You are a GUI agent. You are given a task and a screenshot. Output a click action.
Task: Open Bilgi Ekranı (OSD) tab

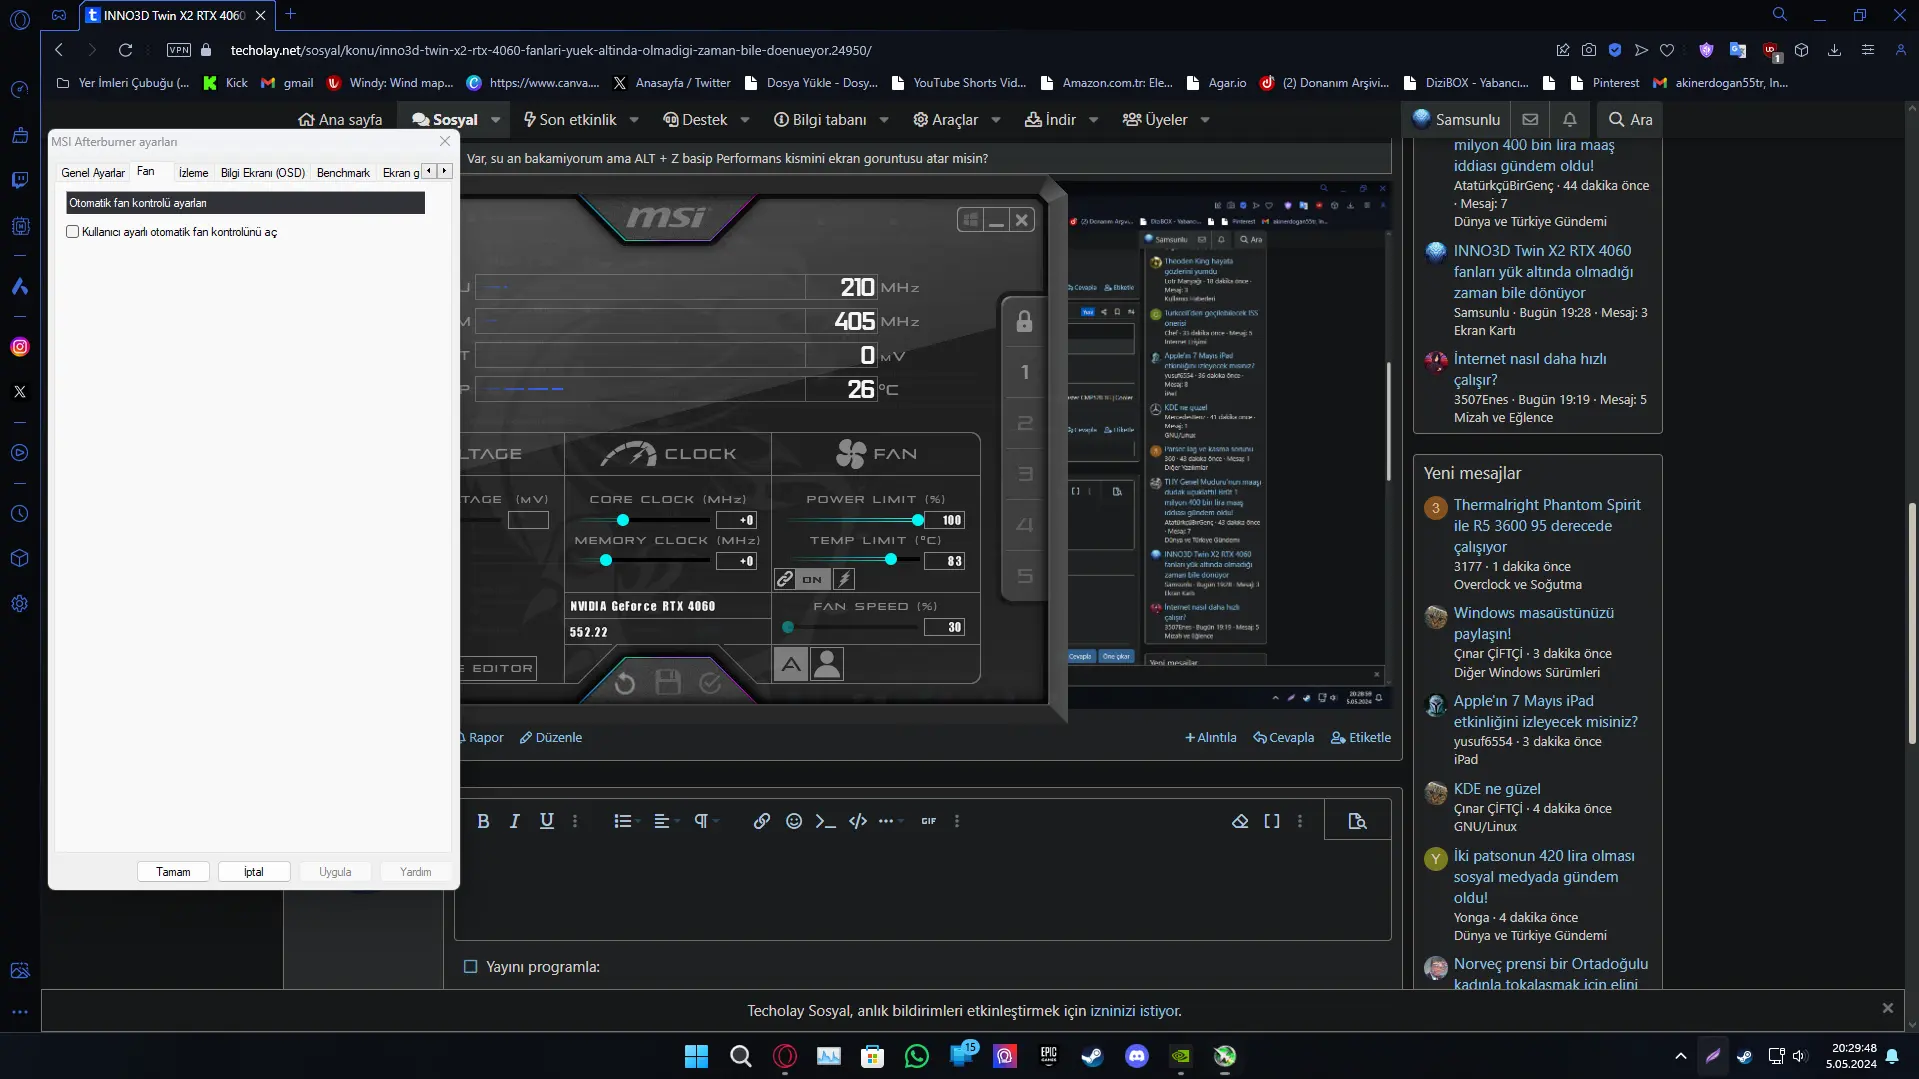pyautogui.click(x=263, y=173)
